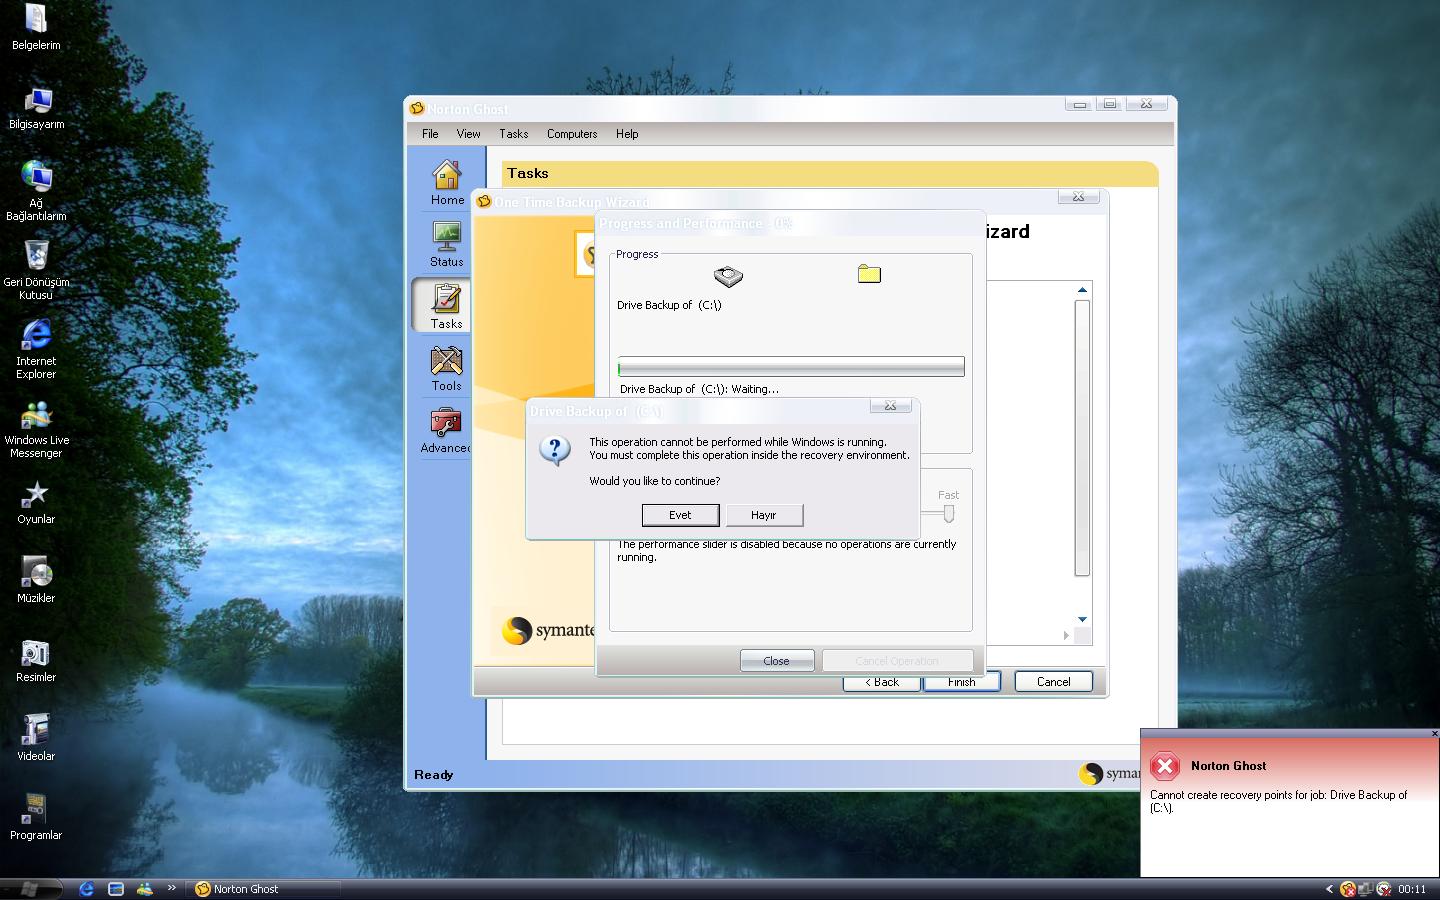Open Ağ Bağlantılarım desktop icon

pos(36,191)
